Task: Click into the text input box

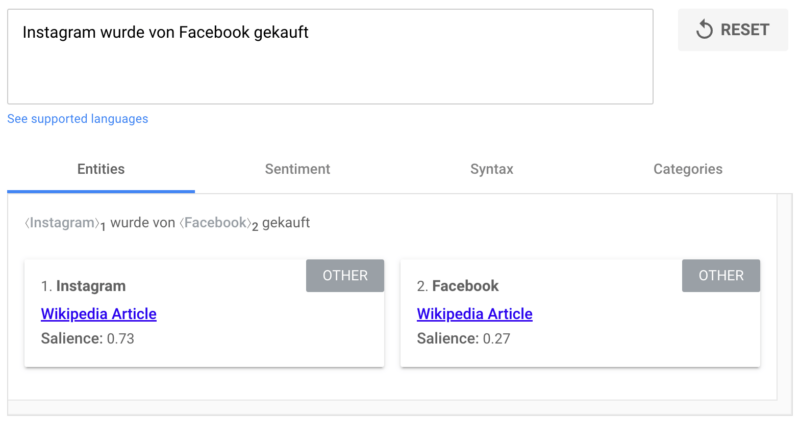Action: click(x=330, y=57)
